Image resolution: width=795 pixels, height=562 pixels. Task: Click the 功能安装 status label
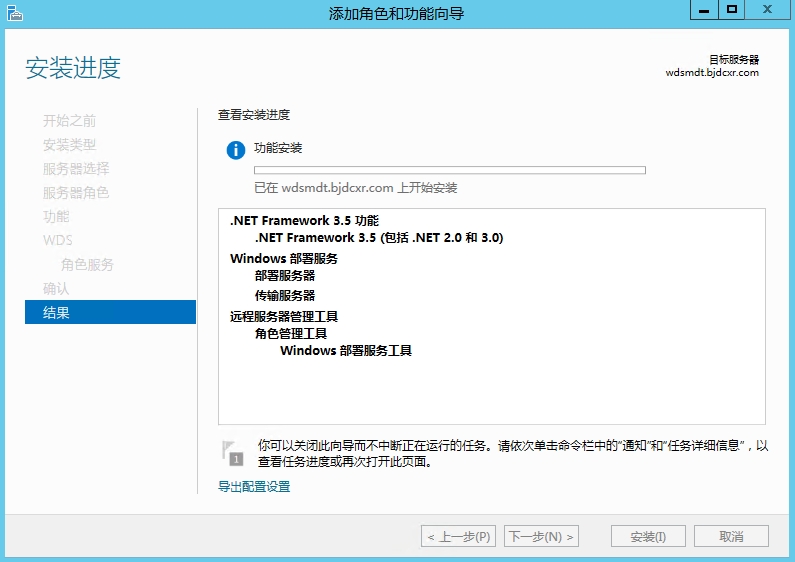tap(278, 148)
